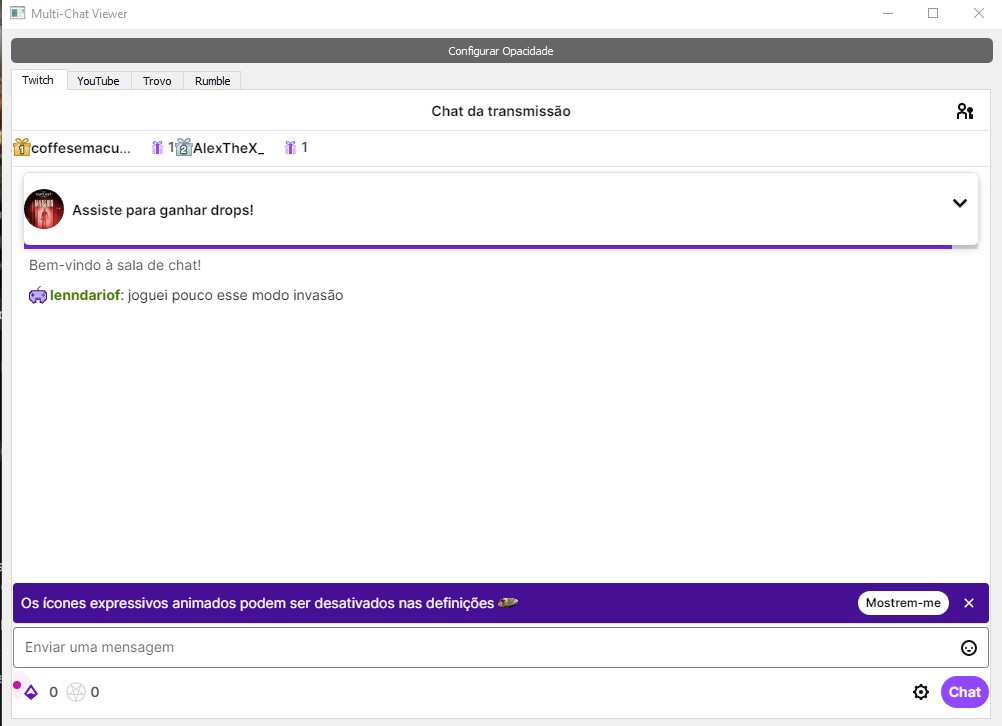Switch to the Rumble tab
The width and height of the screenshot is (1002, 726).
click(212, 81)
